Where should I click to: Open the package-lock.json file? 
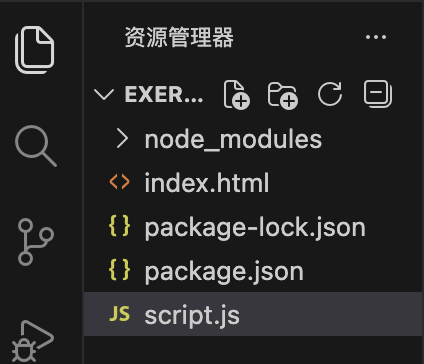(253, 227)
